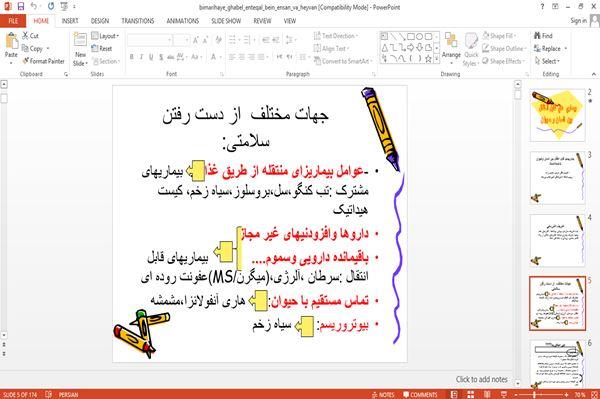
Task: Open the Text Direction dropdown
Action: 336,36
